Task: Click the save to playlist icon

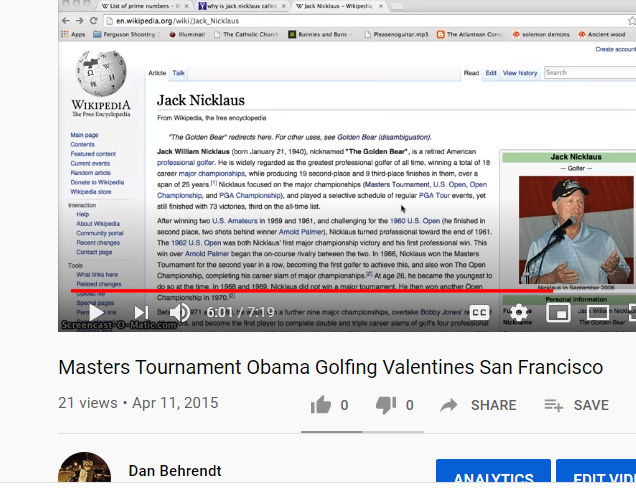Action: [x=554, y=405]
